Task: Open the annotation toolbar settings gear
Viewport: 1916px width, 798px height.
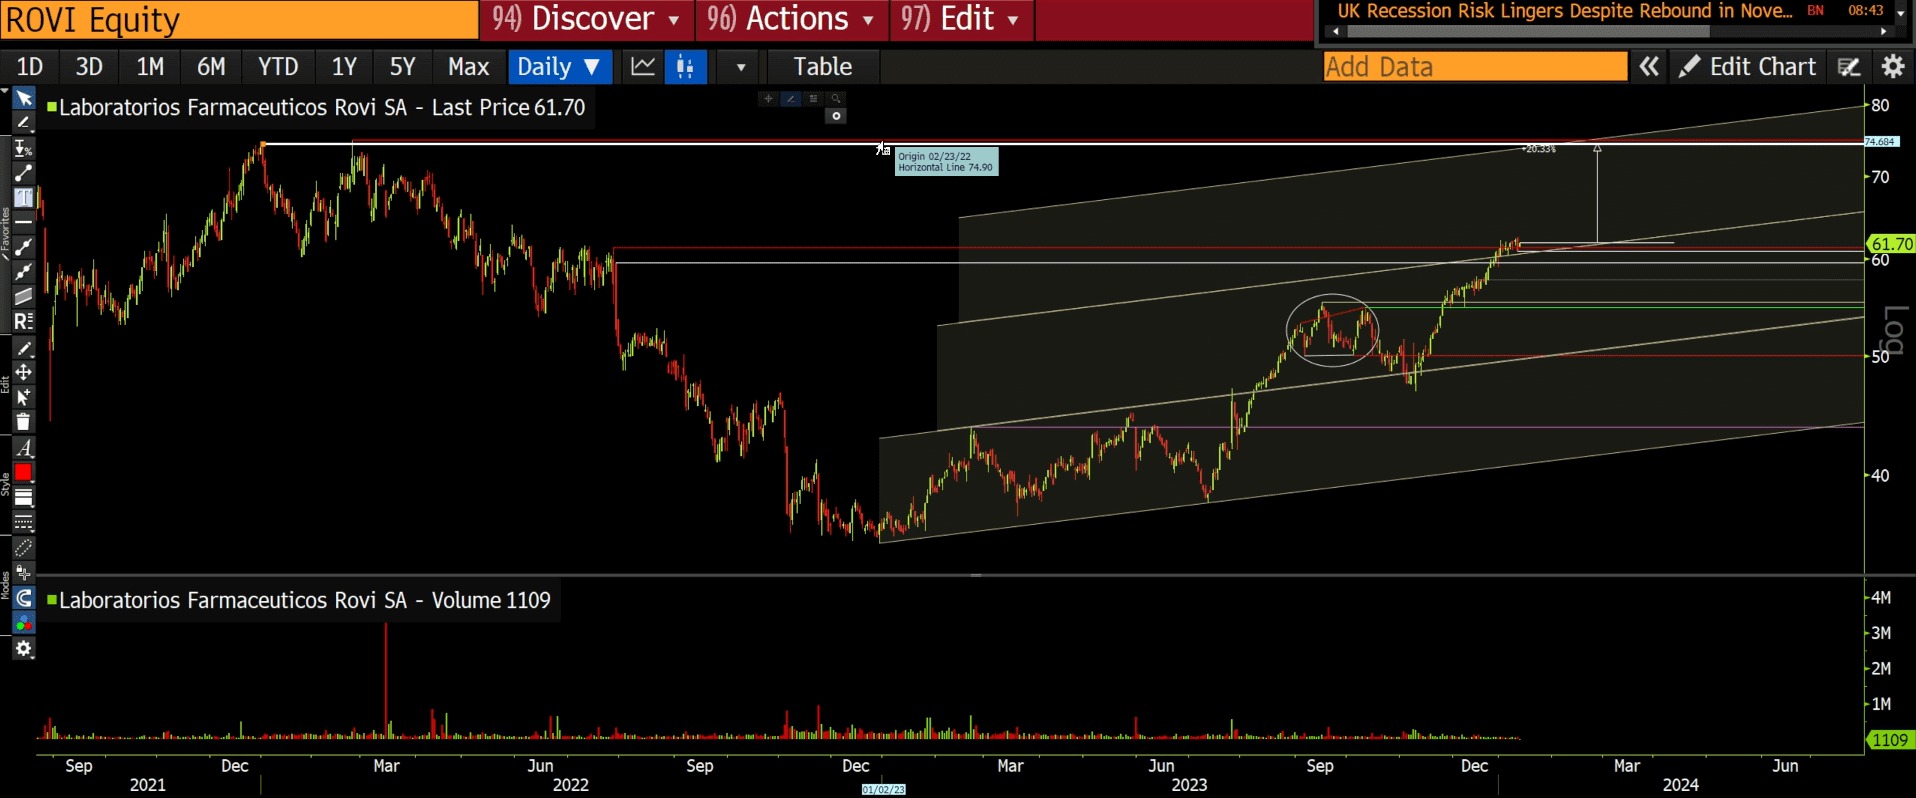Action: tap(24, 649)
